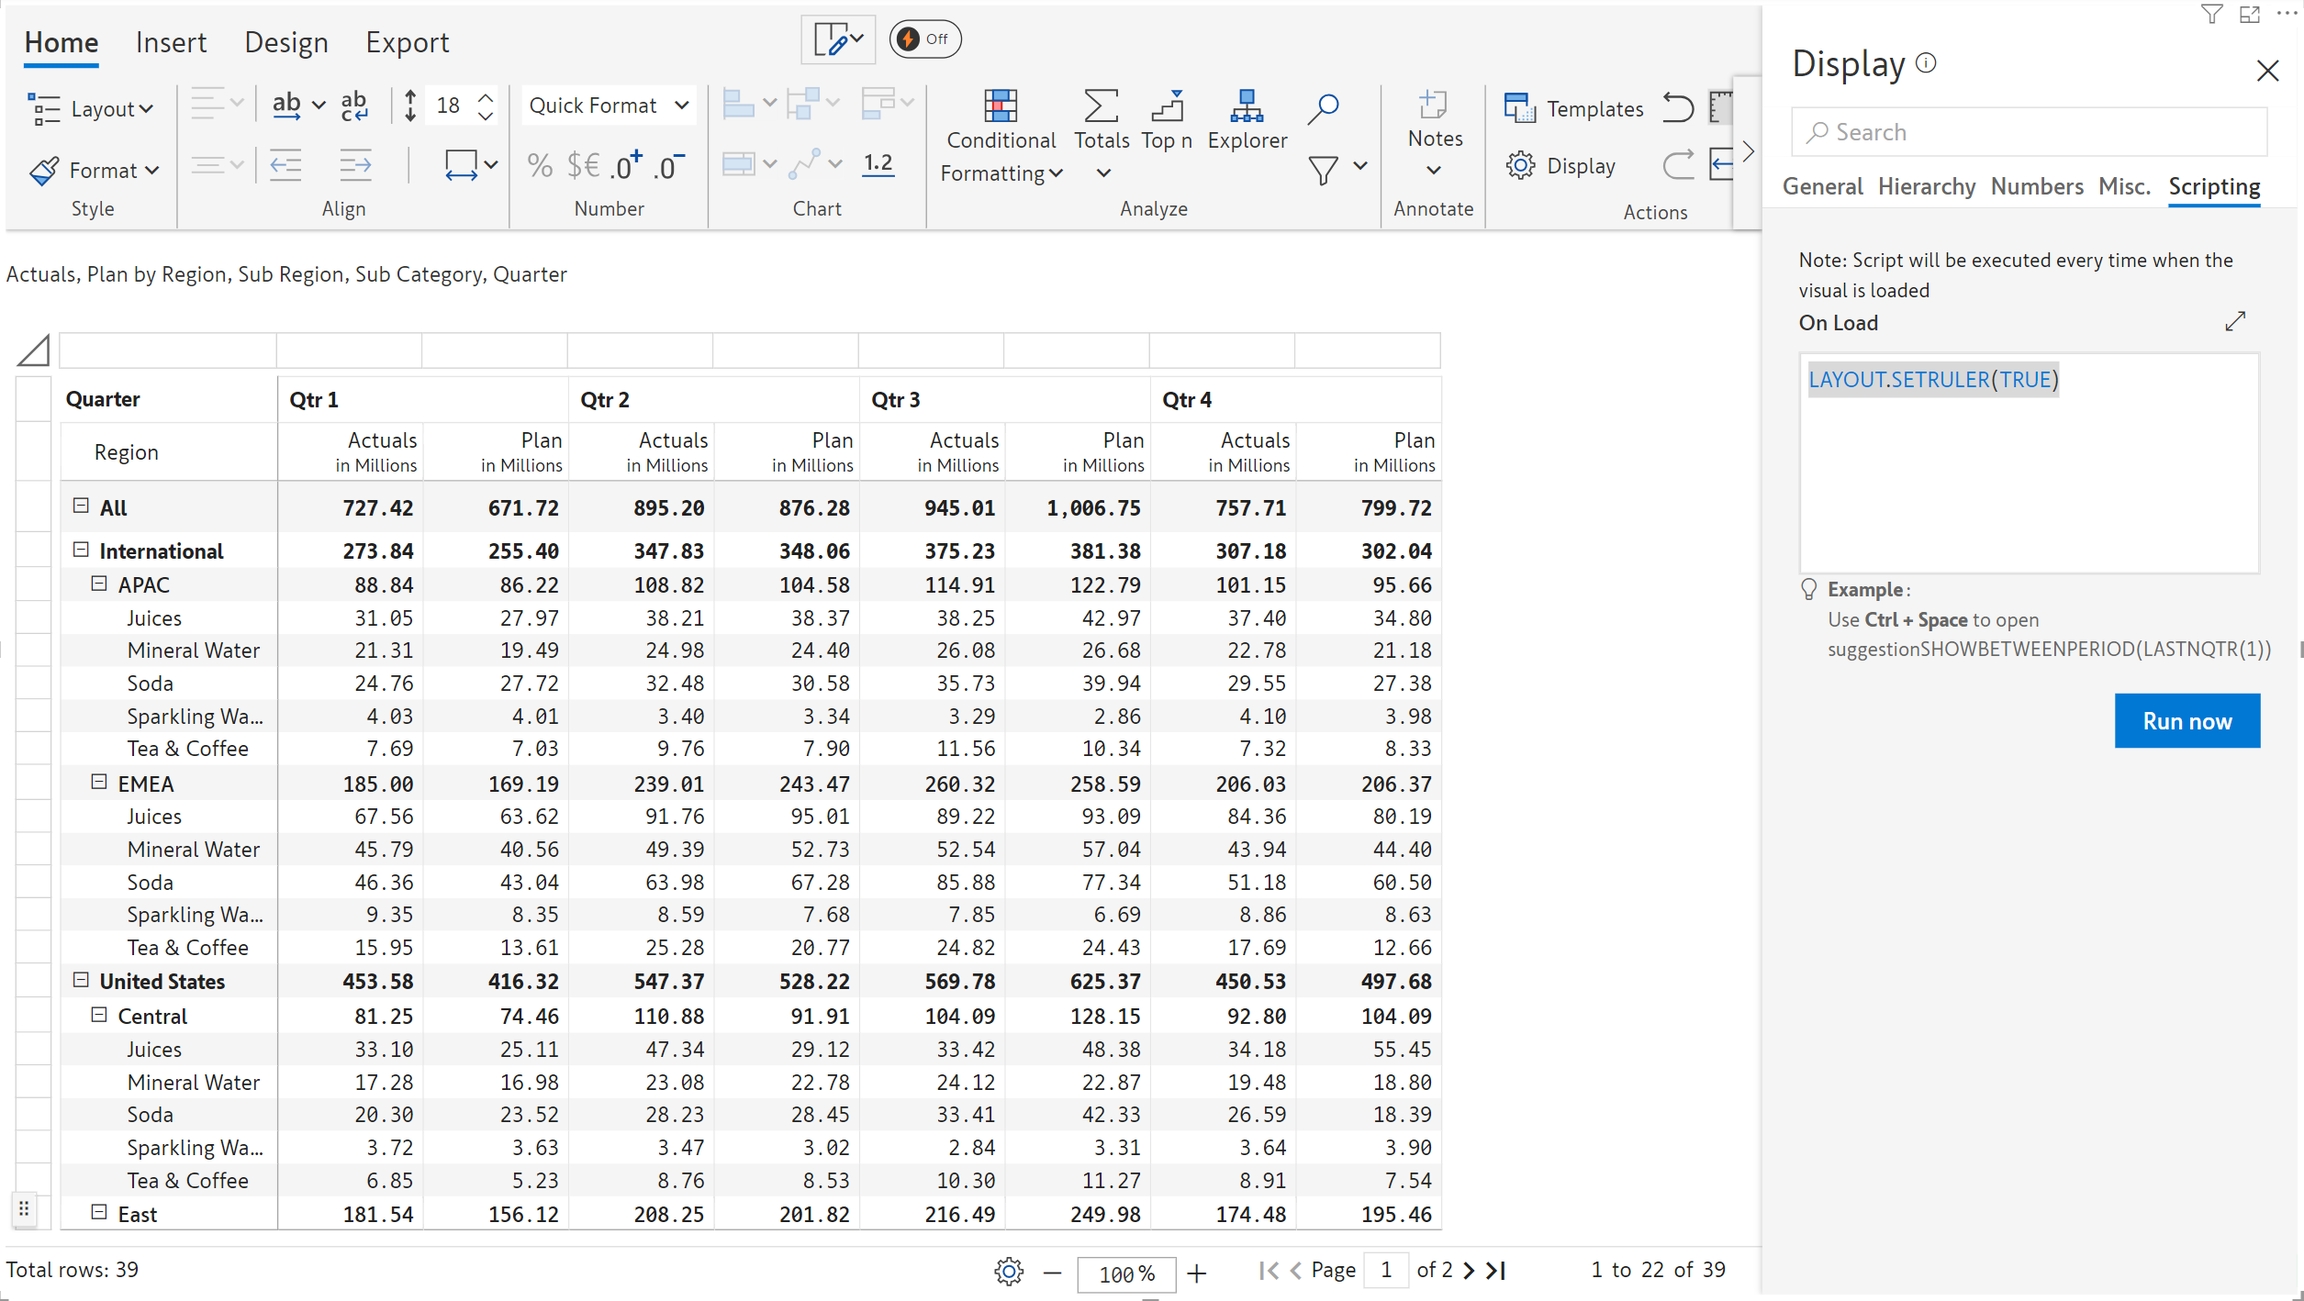Screen dimensions: 2304x1301
Task: Click the Display panel search field
Action: point(2028,132)
